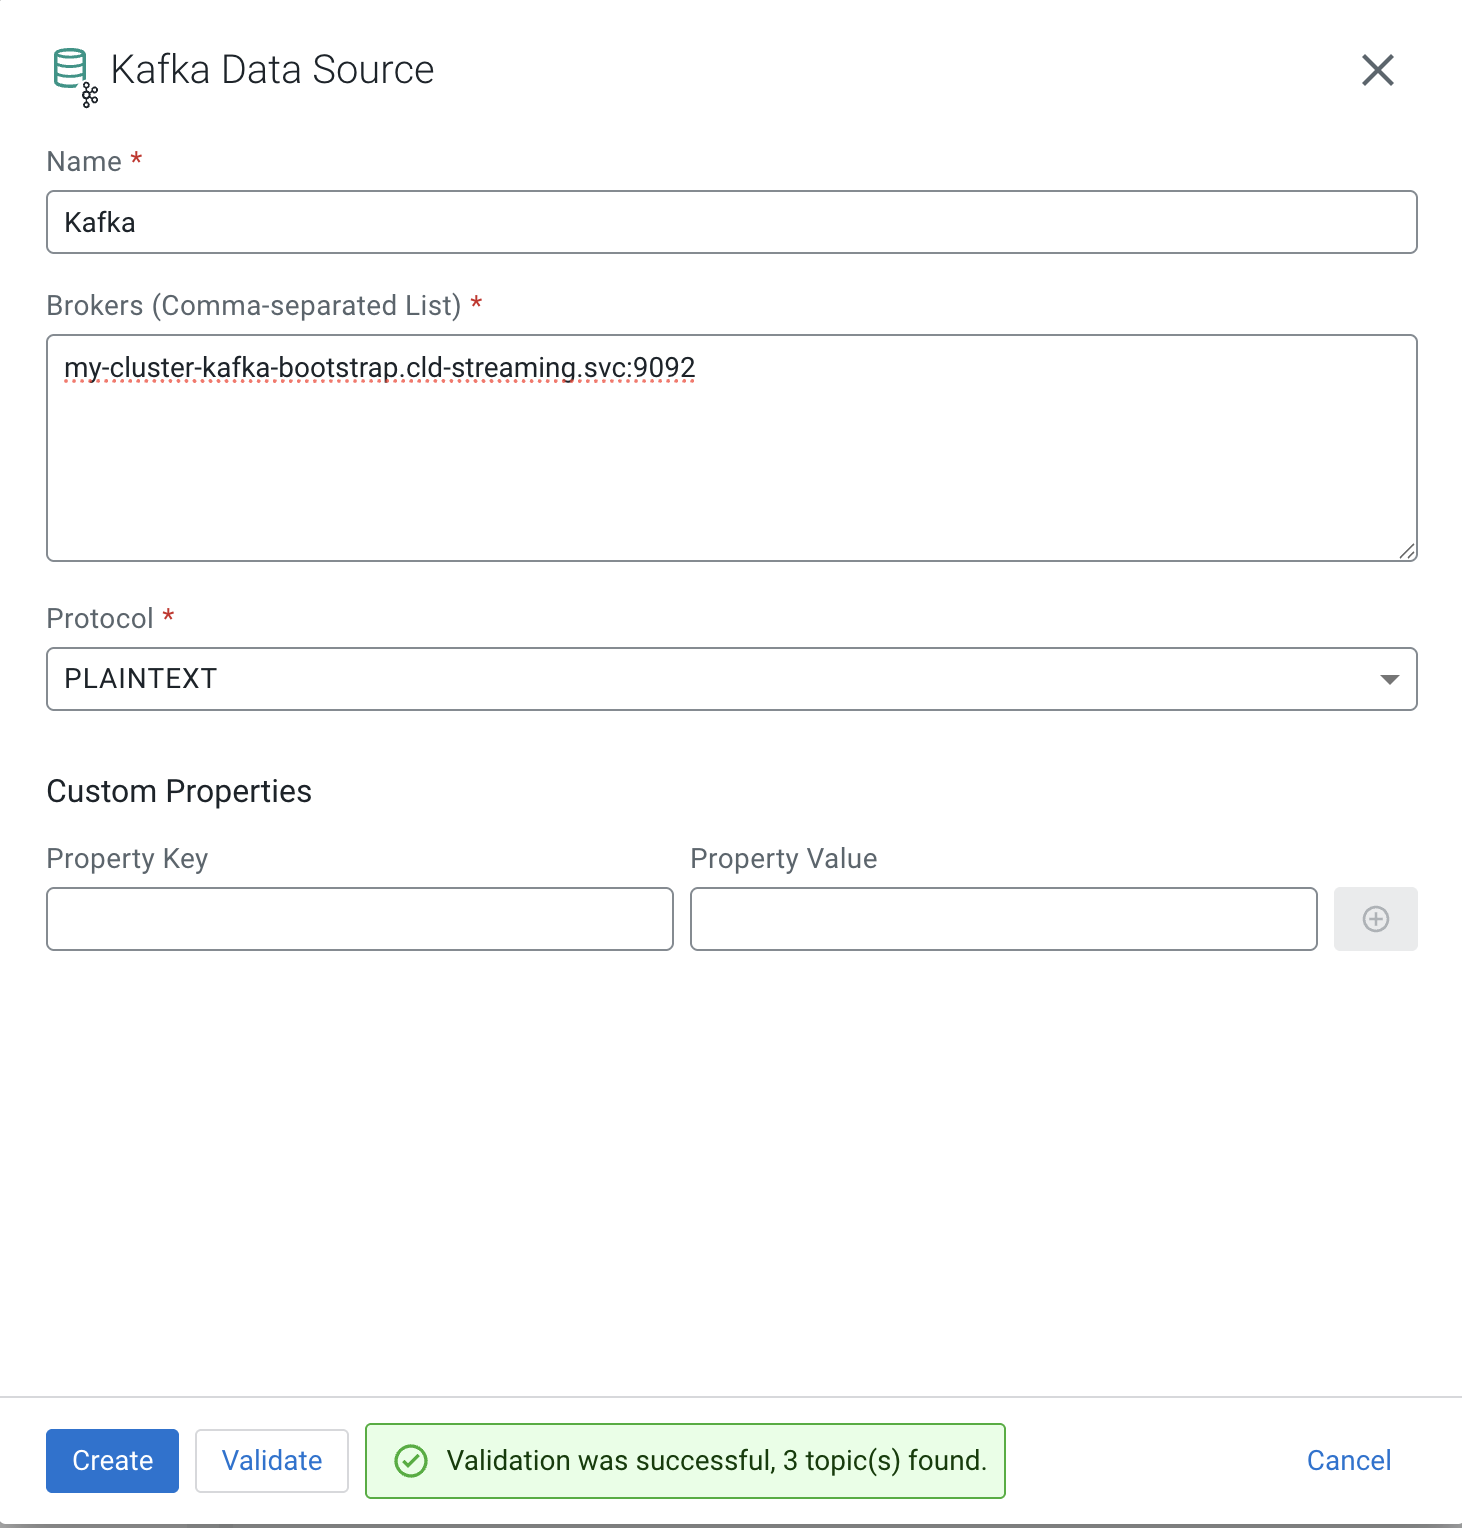The image size is (1462, 1528).
Task: Click the plus icon to add a custom property
Action: pyautogui.click(x=1375, y=919)
